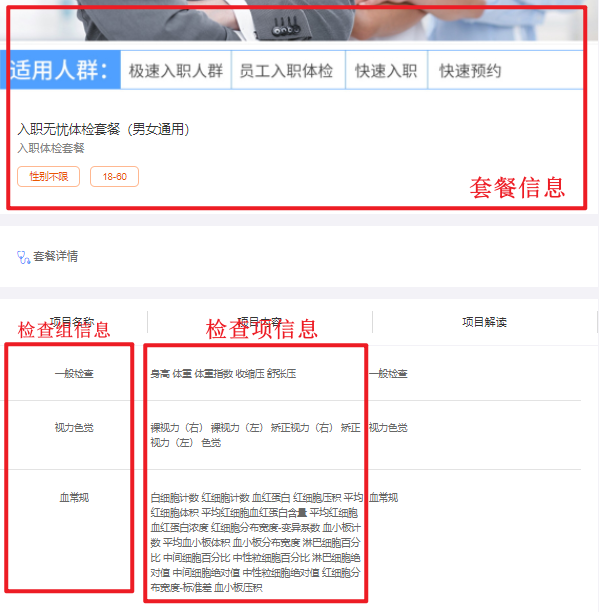Select the 极速入职人群 tag
The width and height of the screenshot is (599, 612).
pyautogui.click(x=176, y=71)
